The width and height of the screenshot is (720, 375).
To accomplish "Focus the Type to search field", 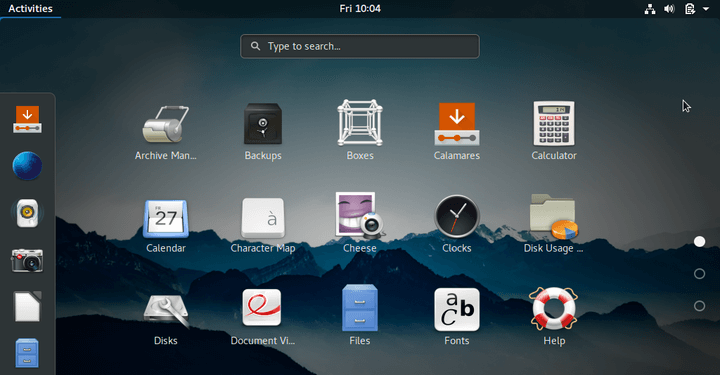I will click(360, 46).
